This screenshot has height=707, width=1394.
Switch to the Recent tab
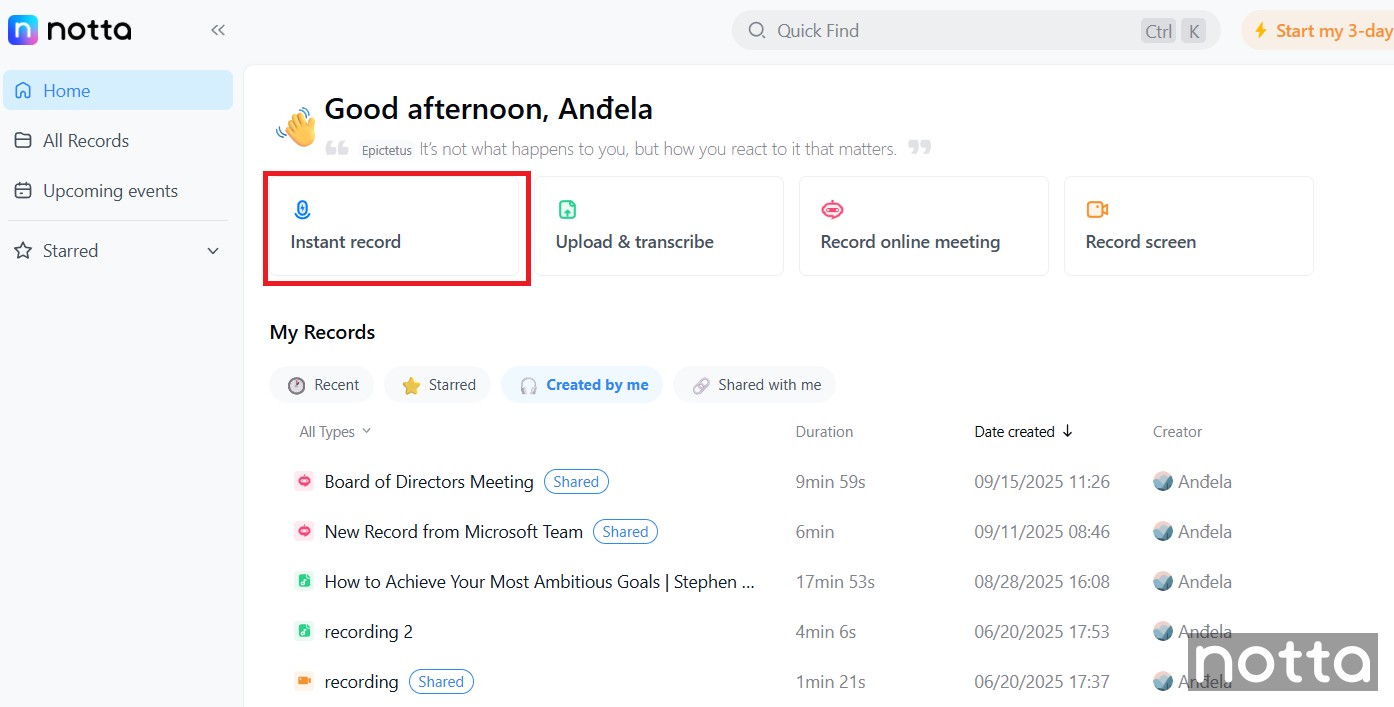pos(322,385)
